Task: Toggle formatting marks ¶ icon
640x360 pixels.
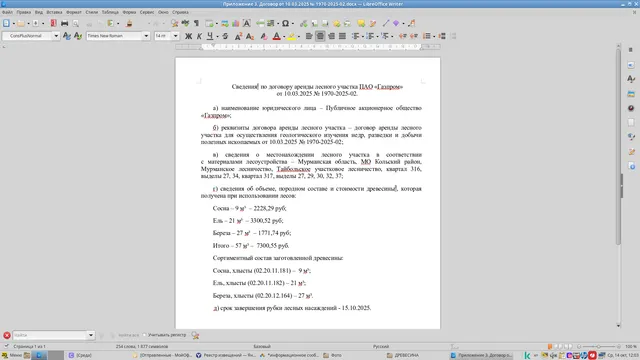Action: tap(196, 23)
